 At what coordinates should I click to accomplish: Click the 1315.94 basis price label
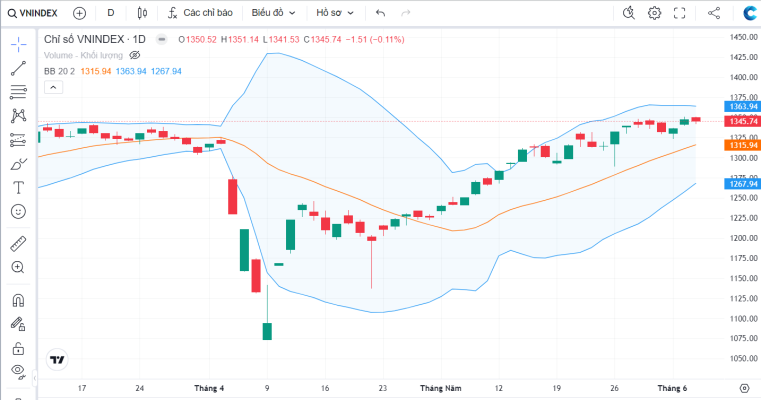pyautogui.click(x=742, y=145)
